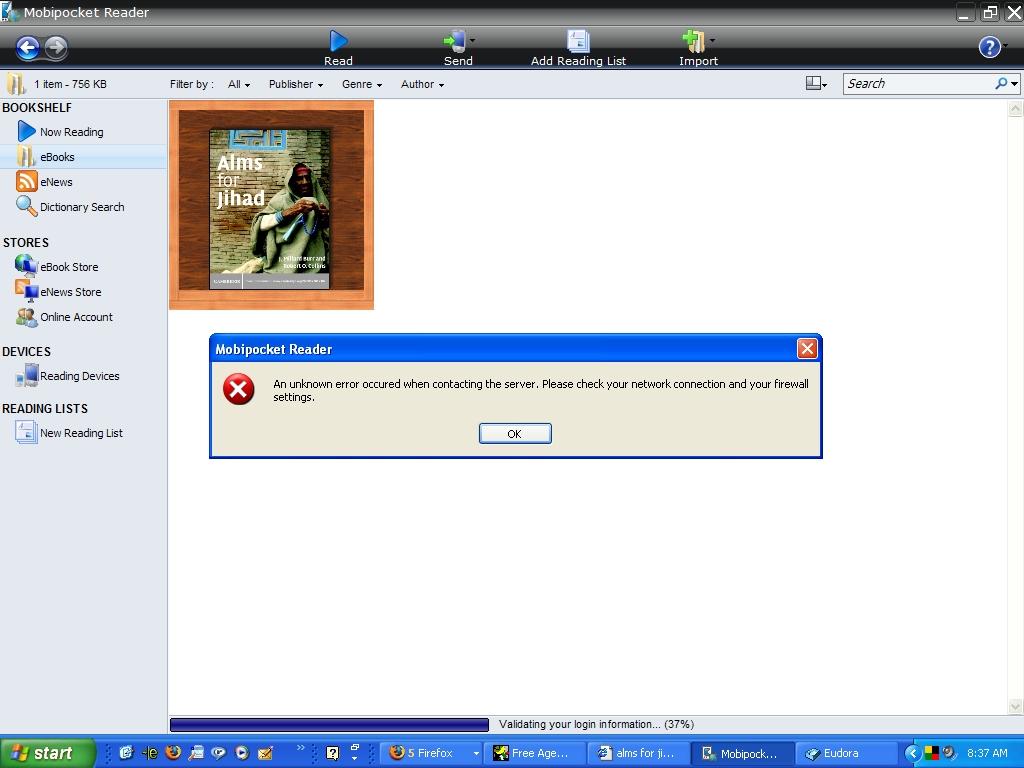
Task: Click the eBooks shelf icon in sidebar
Action: [x=26, y=157]
